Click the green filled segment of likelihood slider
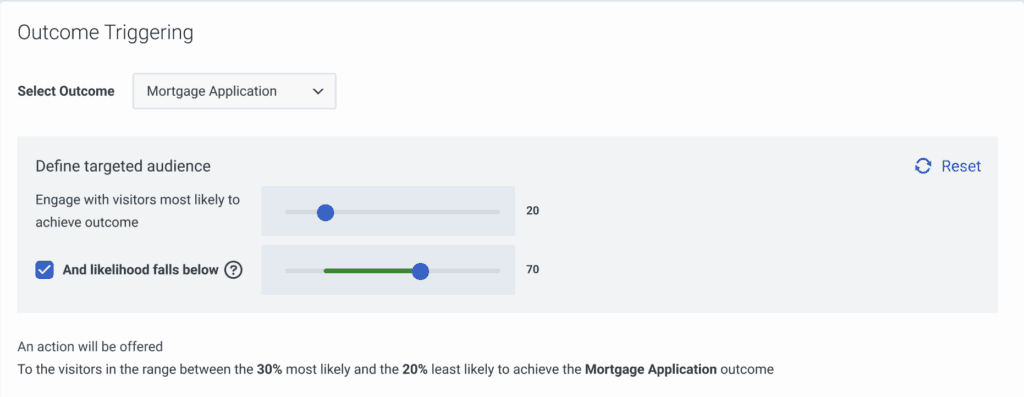Image resolution: width=1024 pixels, height=397 pixels. point(368,271)
